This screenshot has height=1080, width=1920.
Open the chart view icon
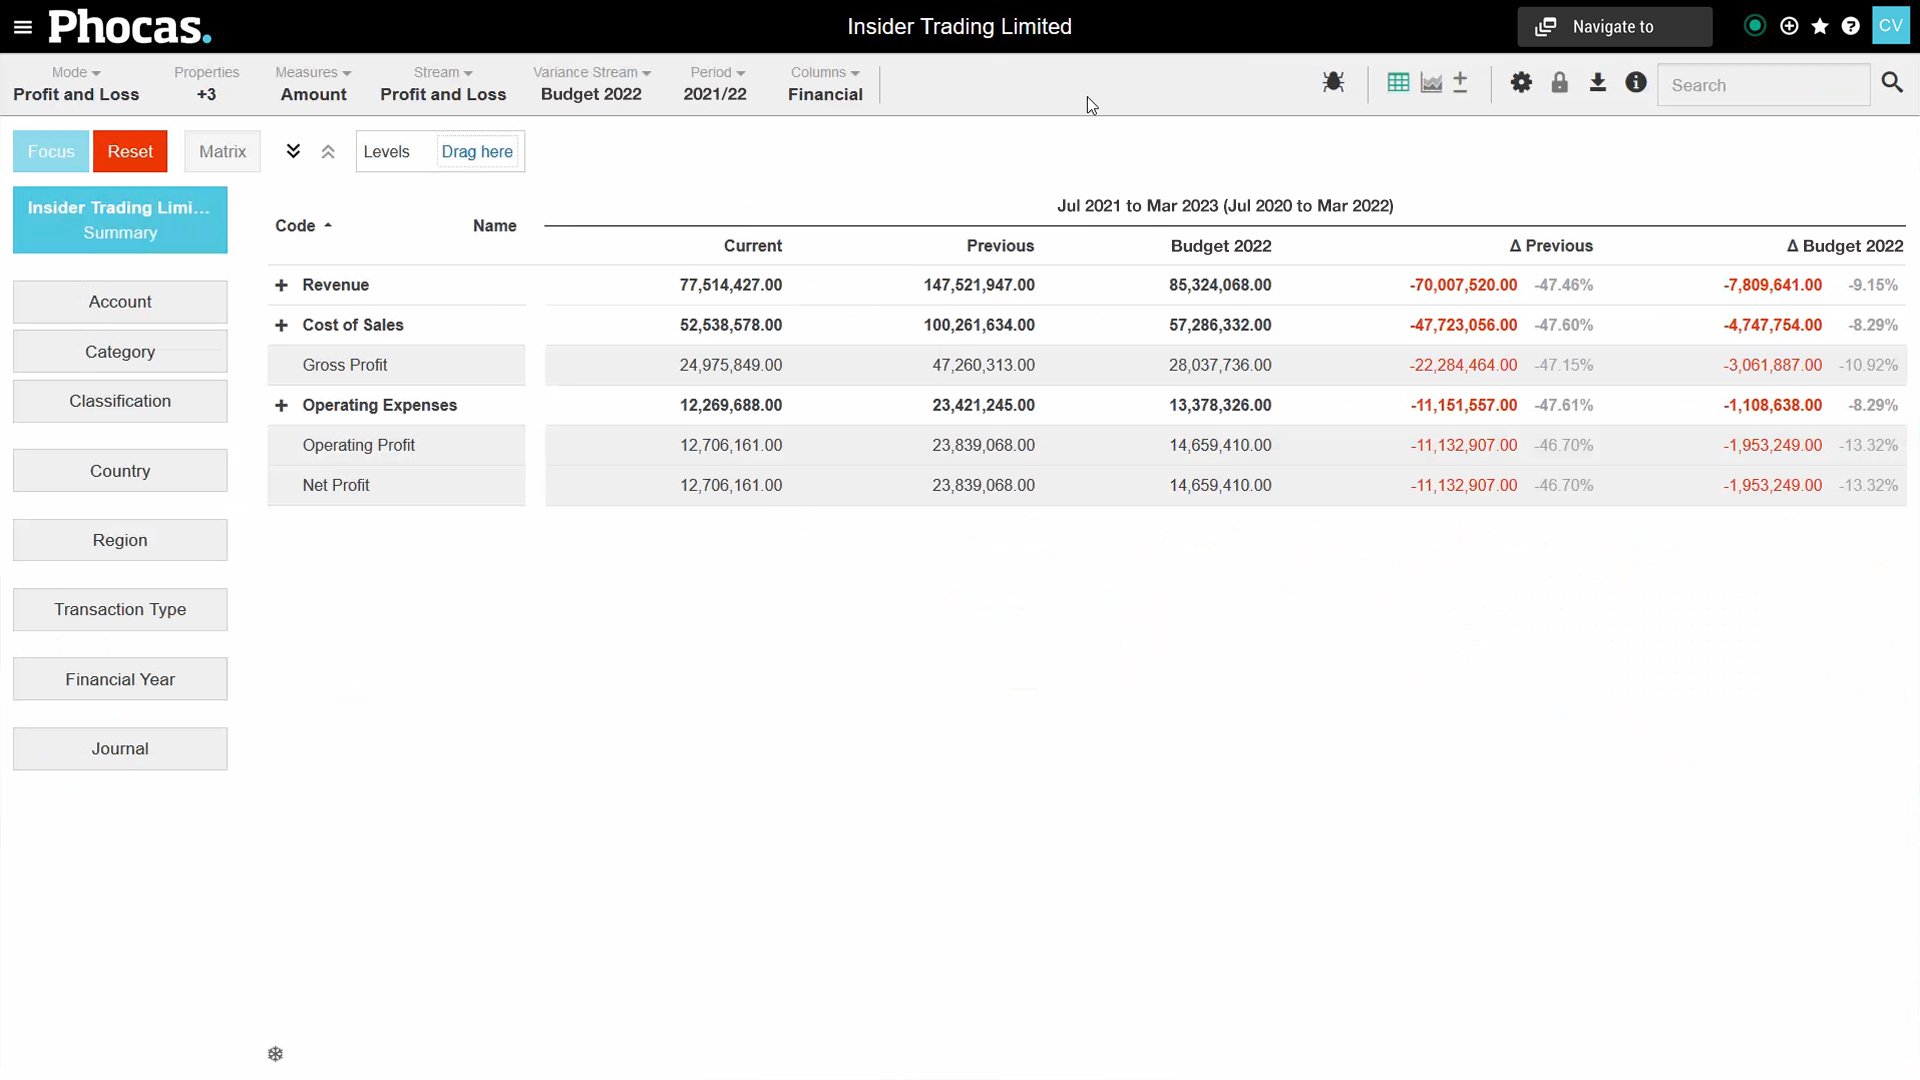[1430, 82]
